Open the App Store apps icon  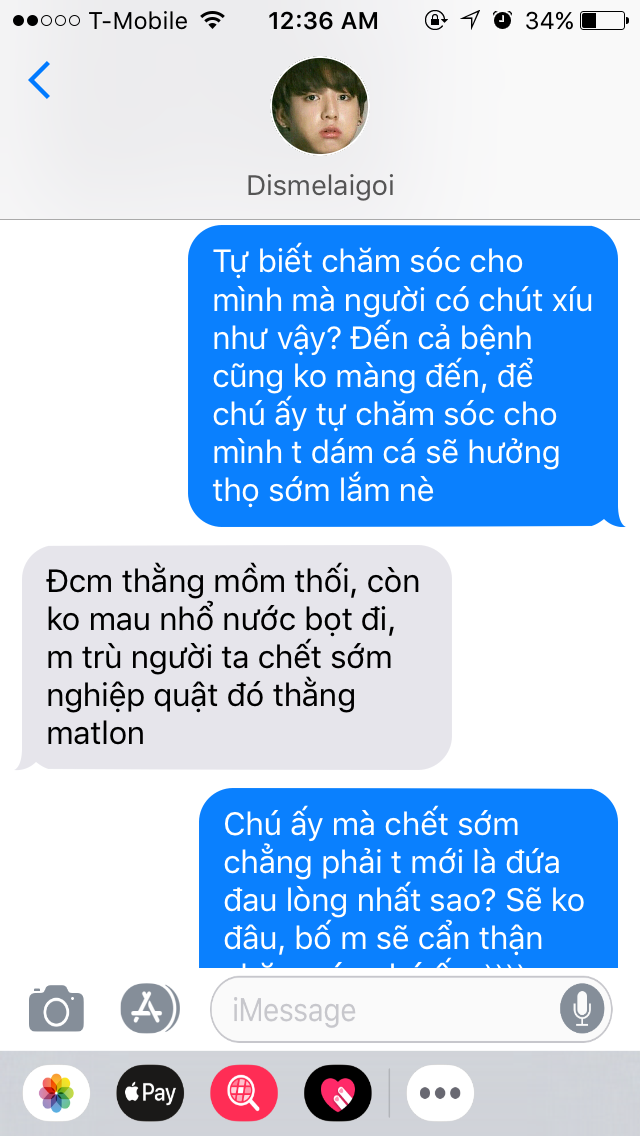pos(149,1008)
